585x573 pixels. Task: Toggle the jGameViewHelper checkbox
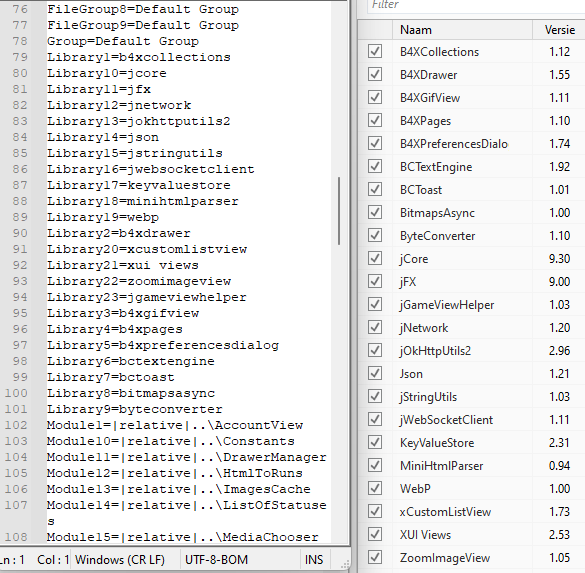pyautogui.click(x=375, y=304)
